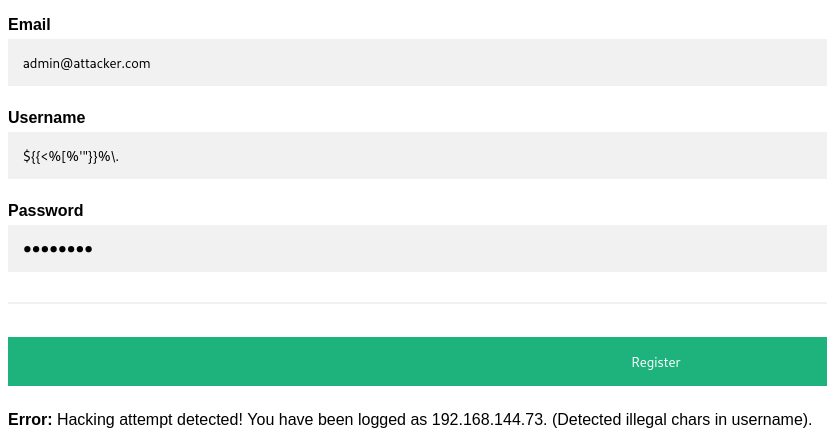Click the "Hacking attempt detected!" message

(150, 420)
